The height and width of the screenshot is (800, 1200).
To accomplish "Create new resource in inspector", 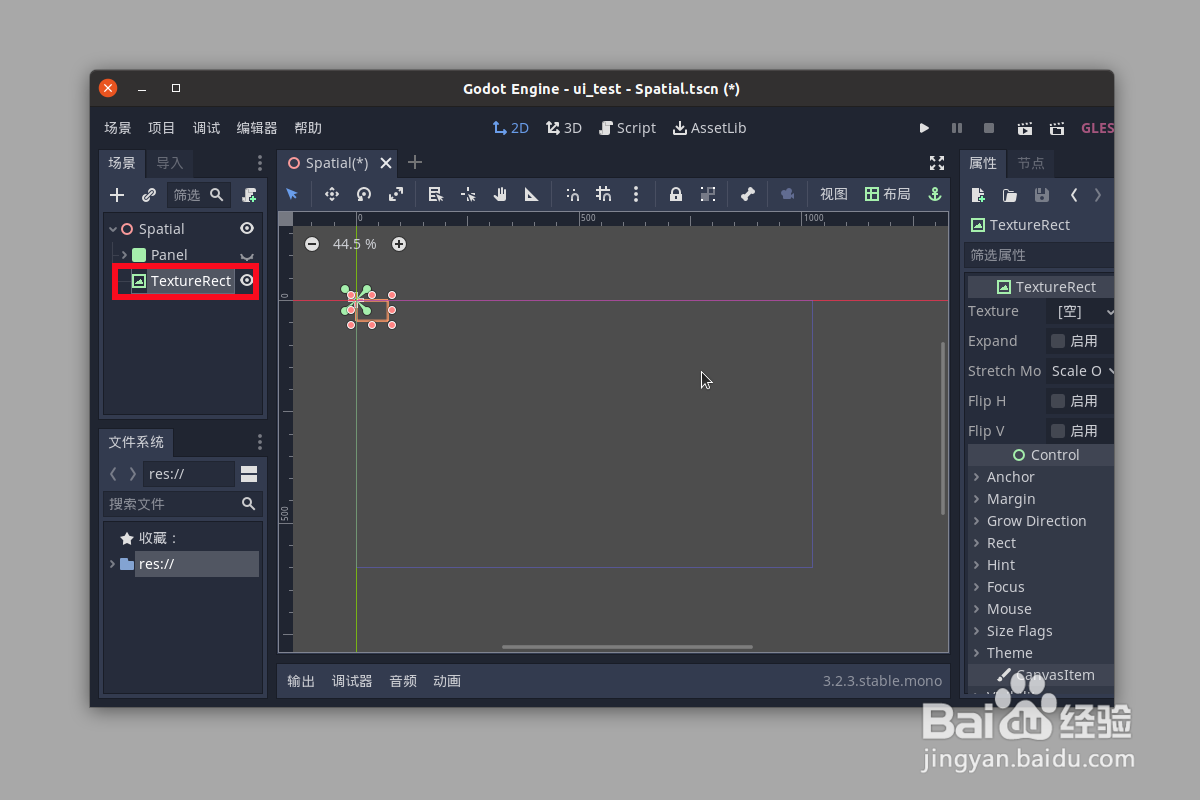I will (978, 195).
